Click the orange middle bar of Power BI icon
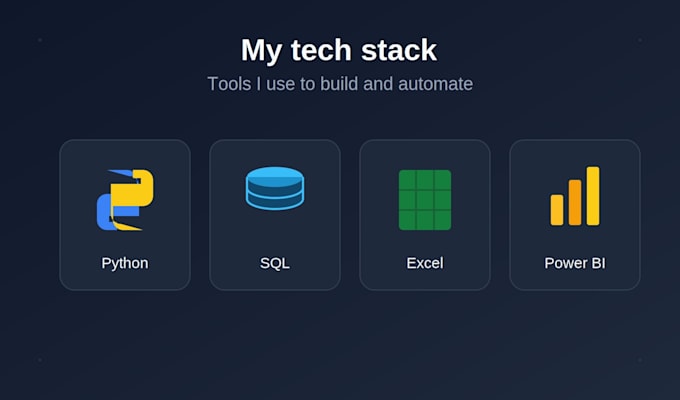680x400 pixels. click(575, 203)
